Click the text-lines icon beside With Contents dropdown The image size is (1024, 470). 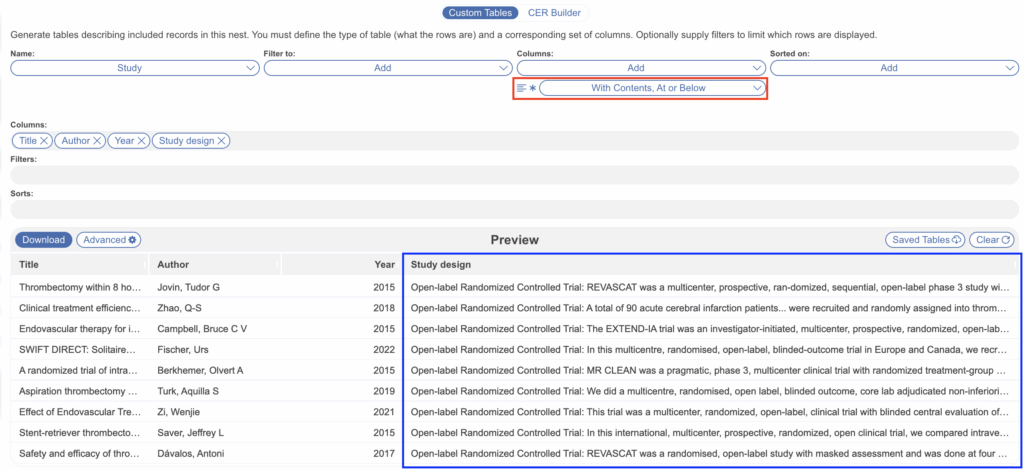[x=521, y=88]
